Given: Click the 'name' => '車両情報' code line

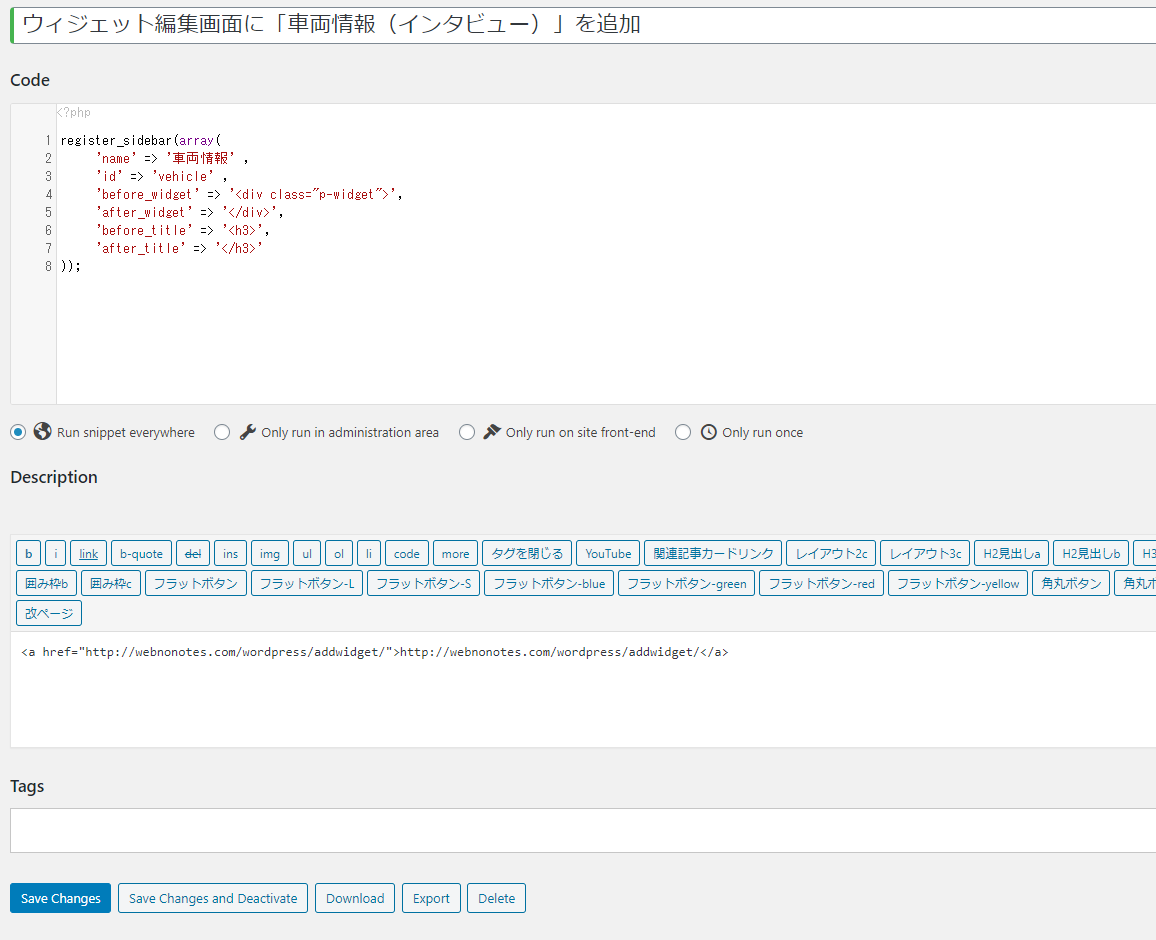Looking at the screenshot, I should (172, 158).
